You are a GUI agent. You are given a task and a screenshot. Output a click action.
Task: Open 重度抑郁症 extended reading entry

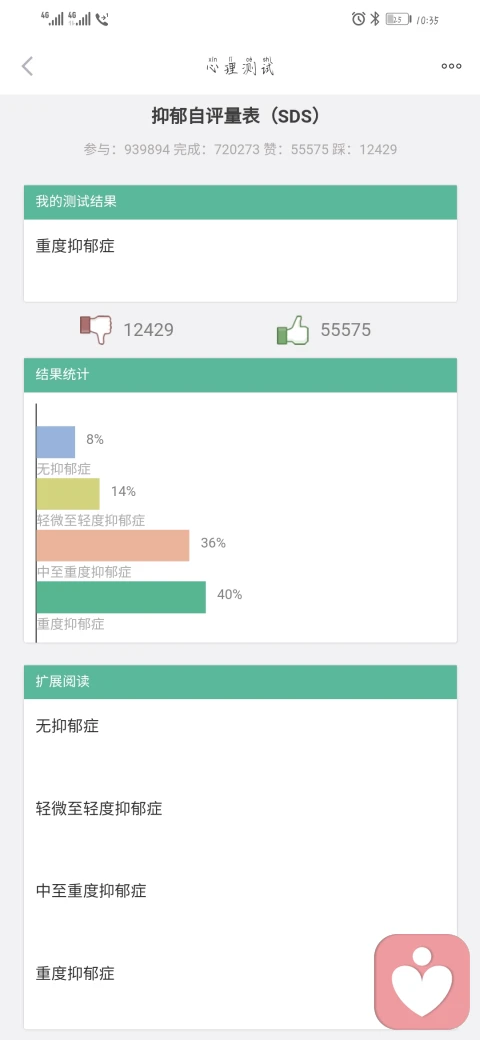point(240,973)
